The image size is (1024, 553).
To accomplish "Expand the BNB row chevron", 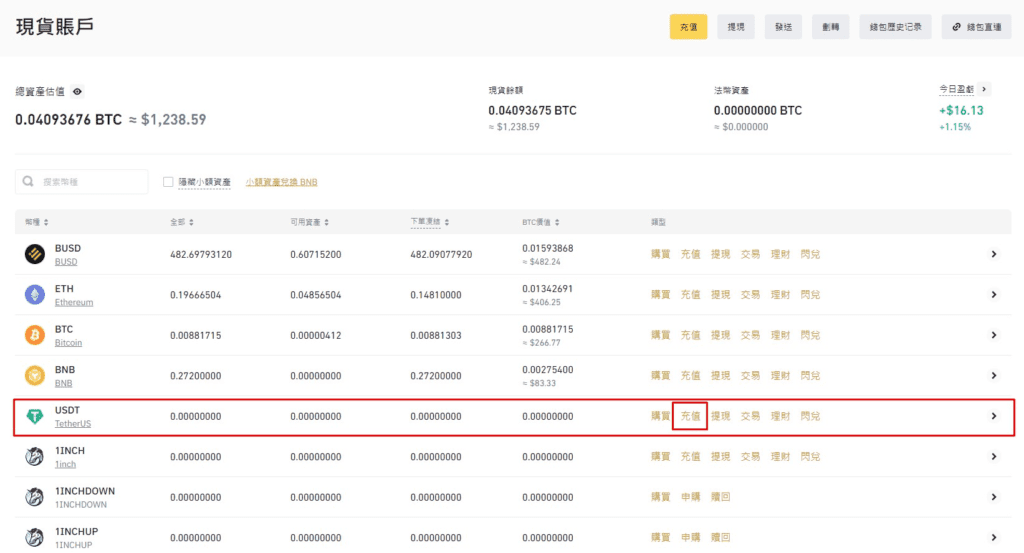I will (x=994, y=375).
